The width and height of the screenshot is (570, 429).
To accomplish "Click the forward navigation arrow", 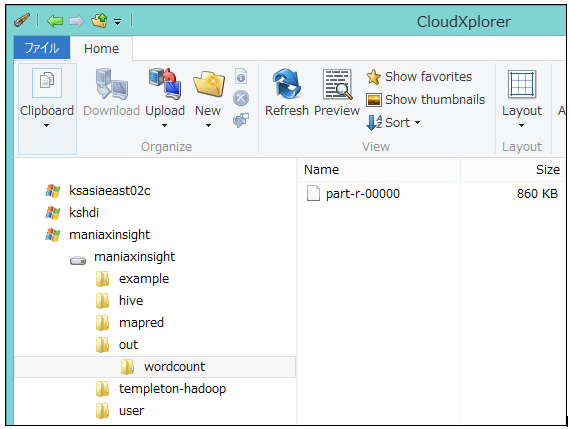I will click(x=76, y=21).
